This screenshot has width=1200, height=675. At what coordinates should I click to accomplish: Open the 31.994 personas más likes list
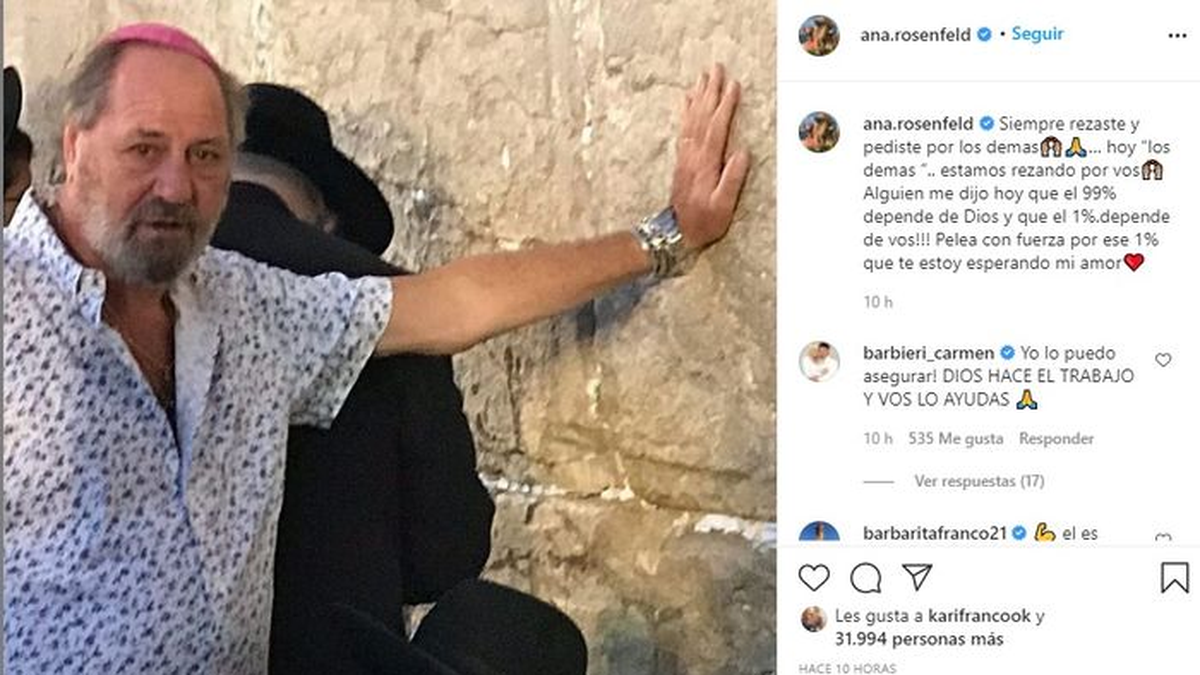tap(920, 639)
